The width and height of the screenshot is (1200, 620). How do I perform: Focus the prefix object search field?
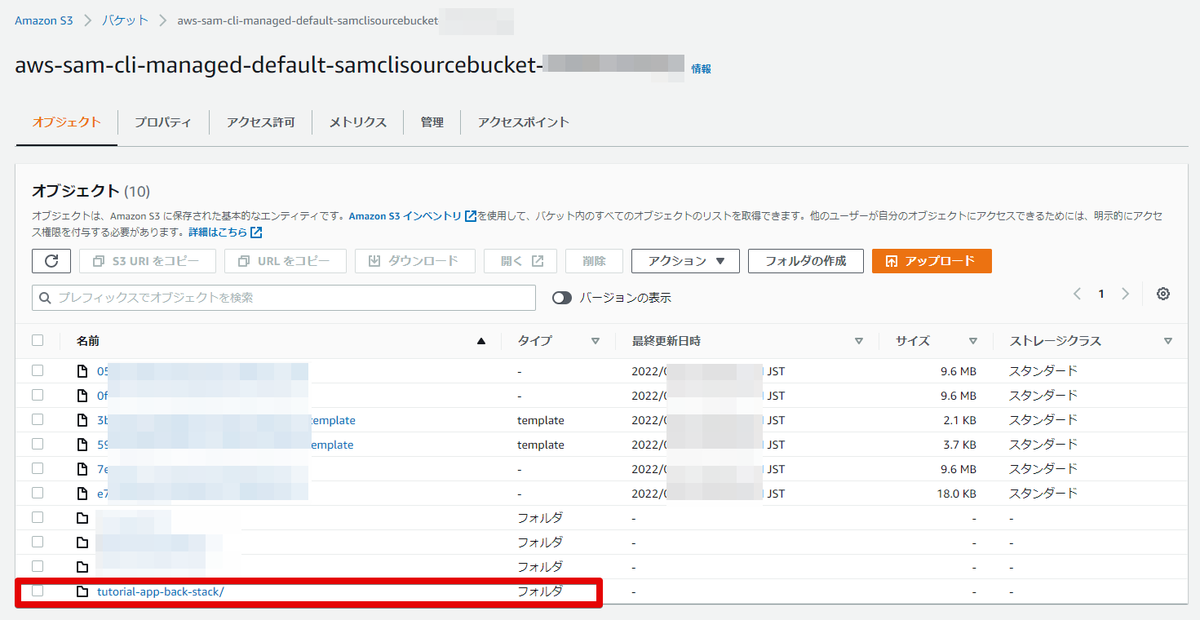tap(284, 298)
